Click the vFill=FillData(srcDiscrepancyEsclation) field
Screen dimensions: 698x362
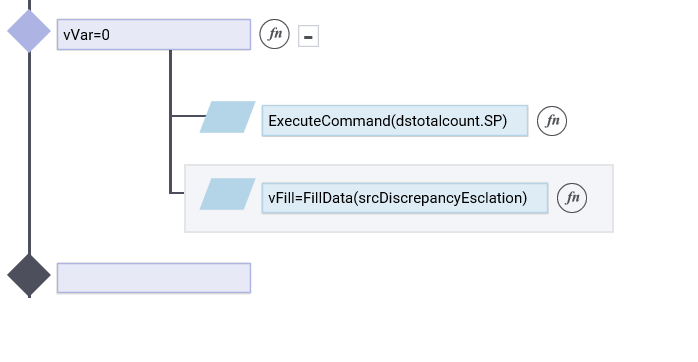pyautogui.click(x=405, y=198)
